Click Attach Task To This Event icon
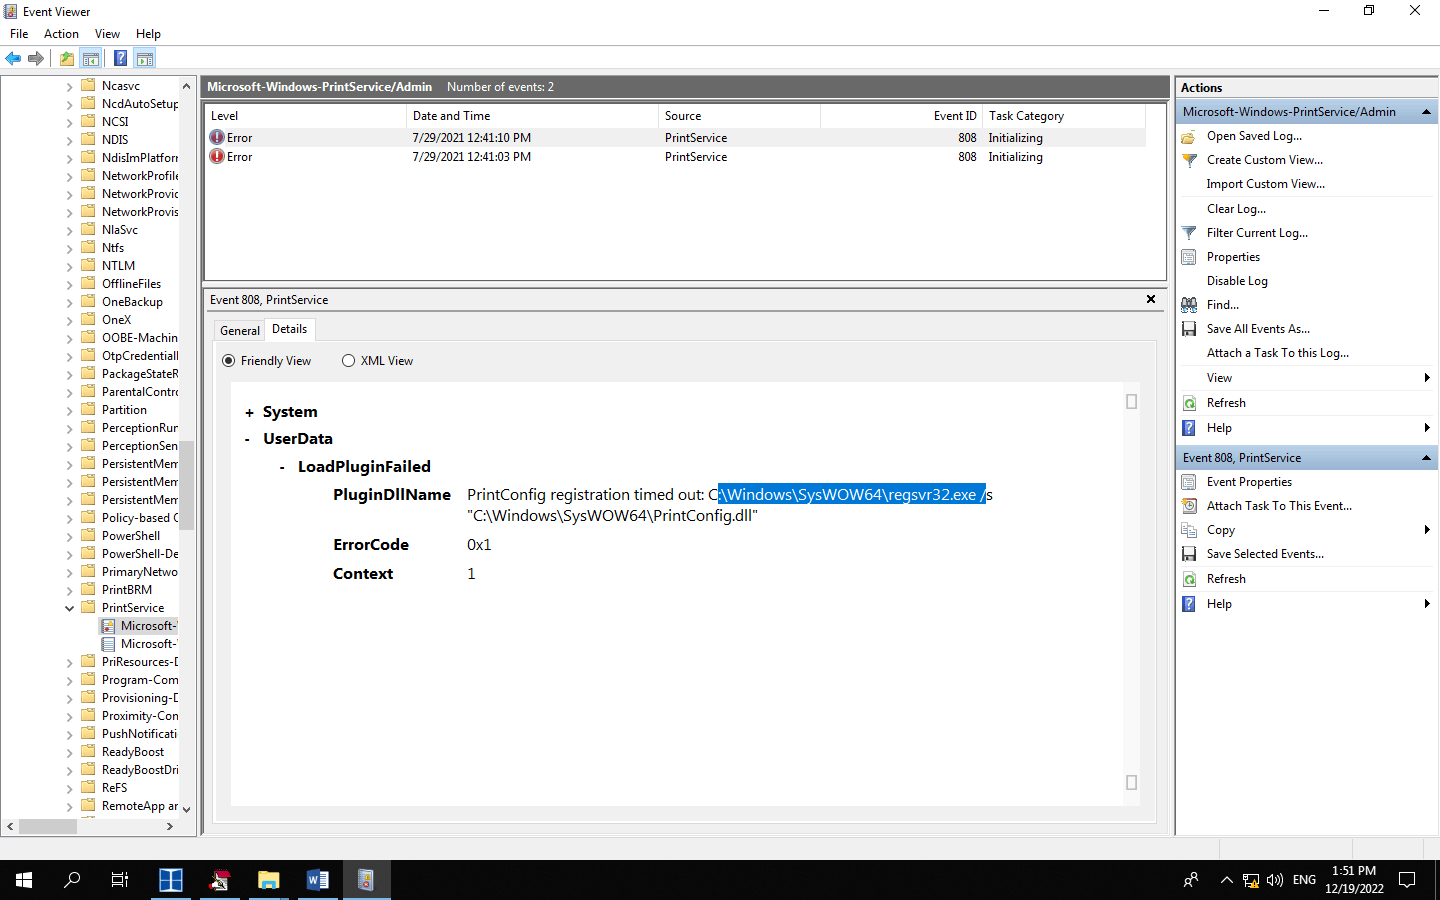The width and height of the screenshot is (1440, 900). click(x=1189, y=506)
